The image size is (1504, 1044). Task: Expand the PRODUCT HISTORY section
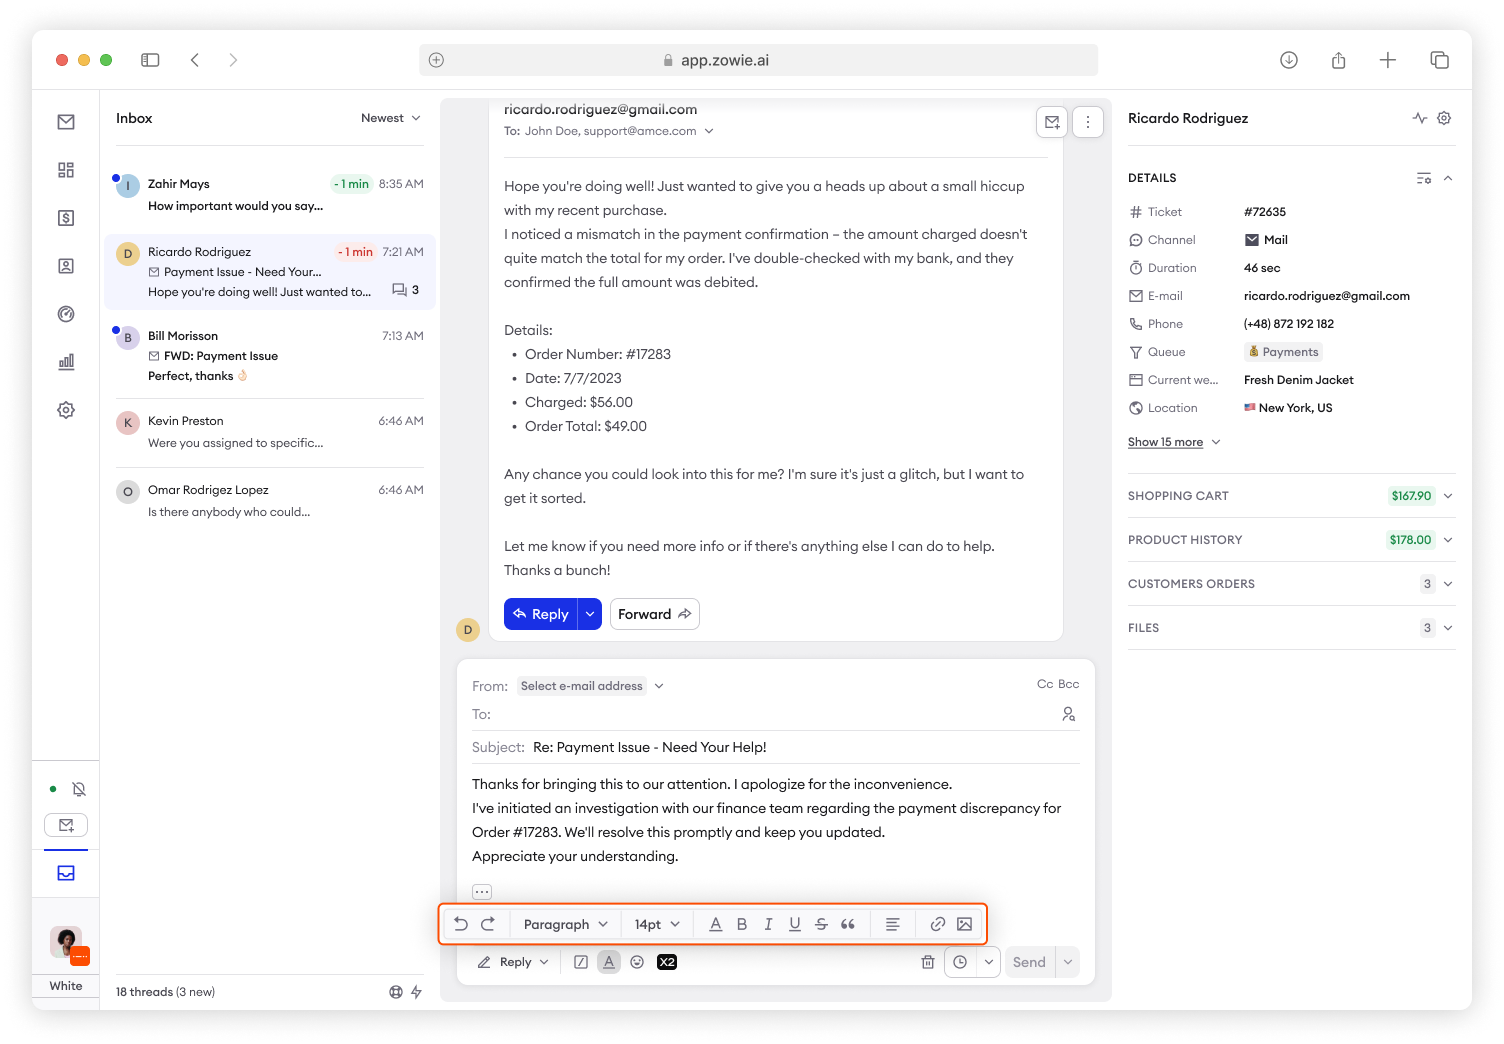tap(1291, 540)
